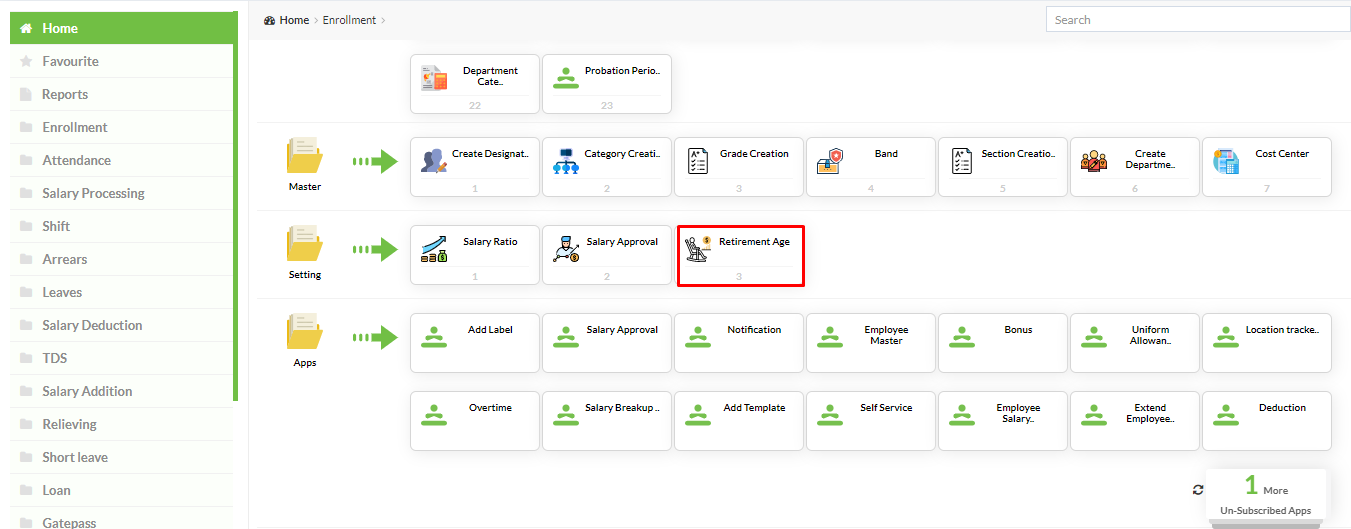Viewport: 1351px width, 529px height.
Task: Open the Retirement Age setting
Action: 741,255
